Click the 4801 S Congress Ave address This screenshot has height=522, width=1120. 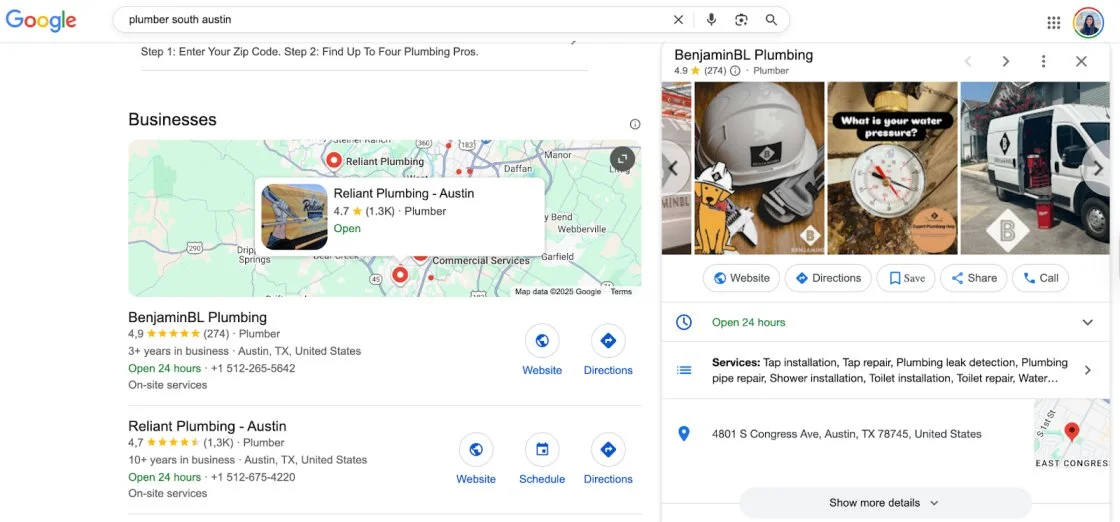click(846, 433)
